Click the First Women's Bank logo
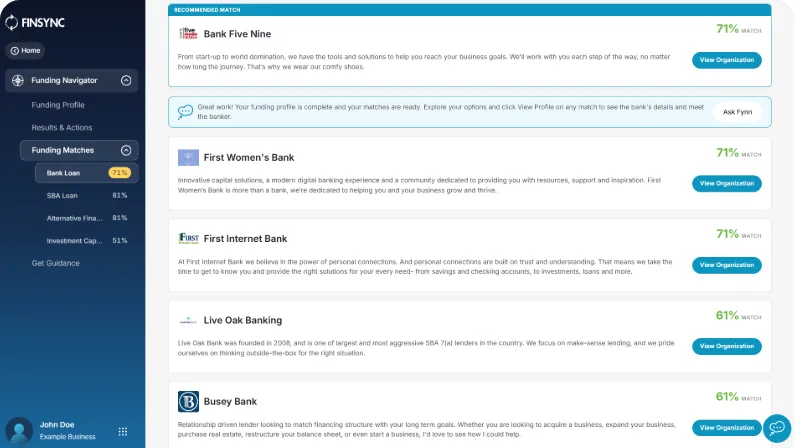Screen dimensions: 794x448 pyautogui.click(x=188, y=157)
